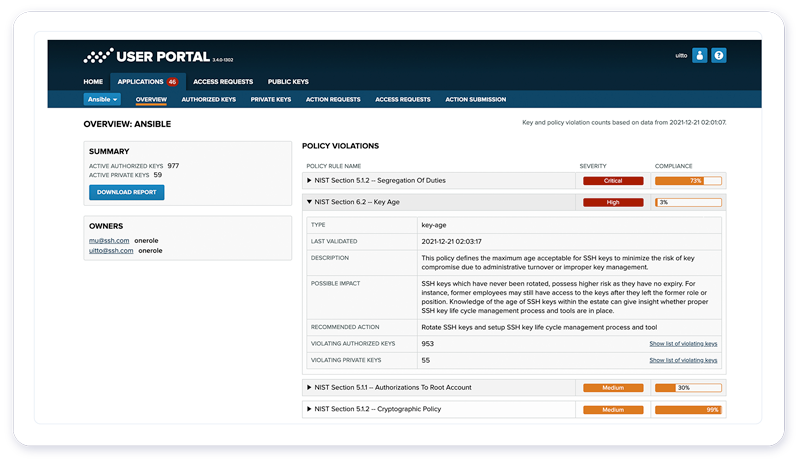Open the Access Requests main tab
Screen dimensions: 800x463
(x=223, y=82)
